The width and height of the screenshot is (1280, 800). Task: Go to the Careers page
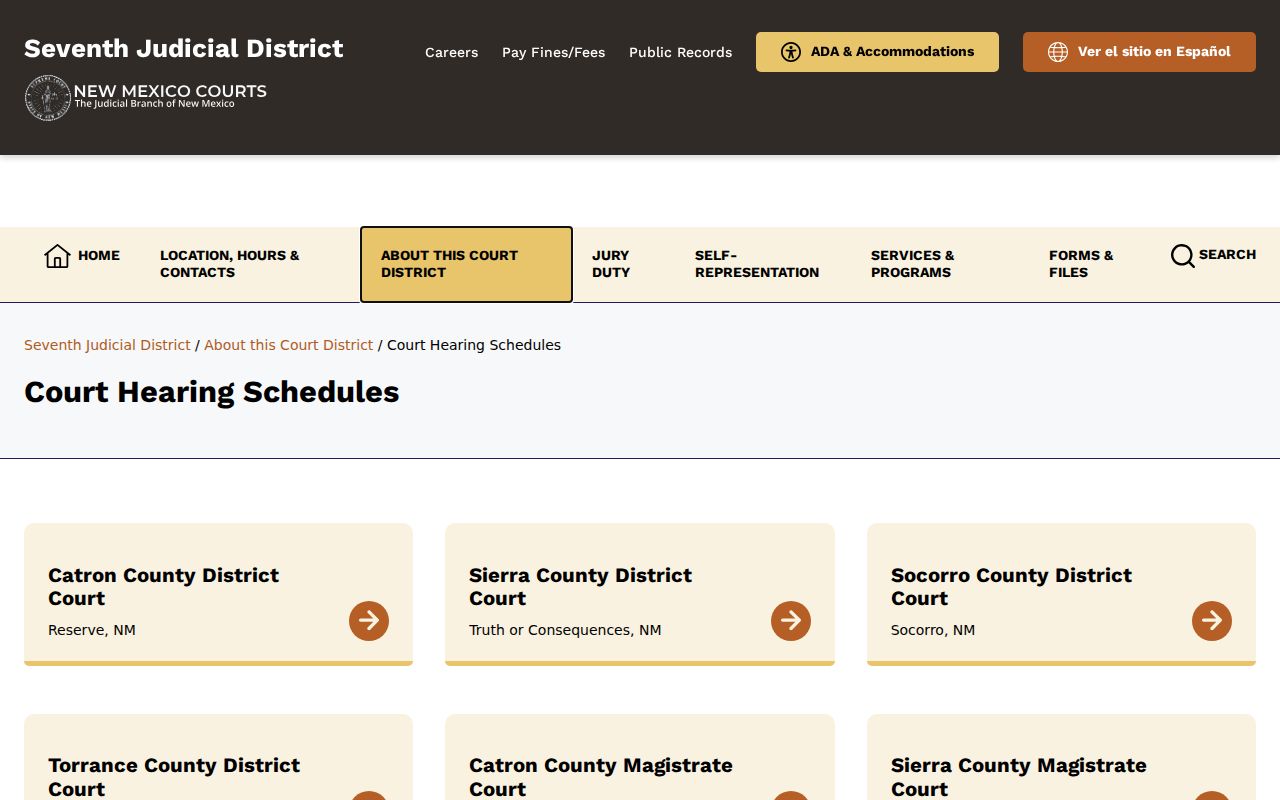452,52
